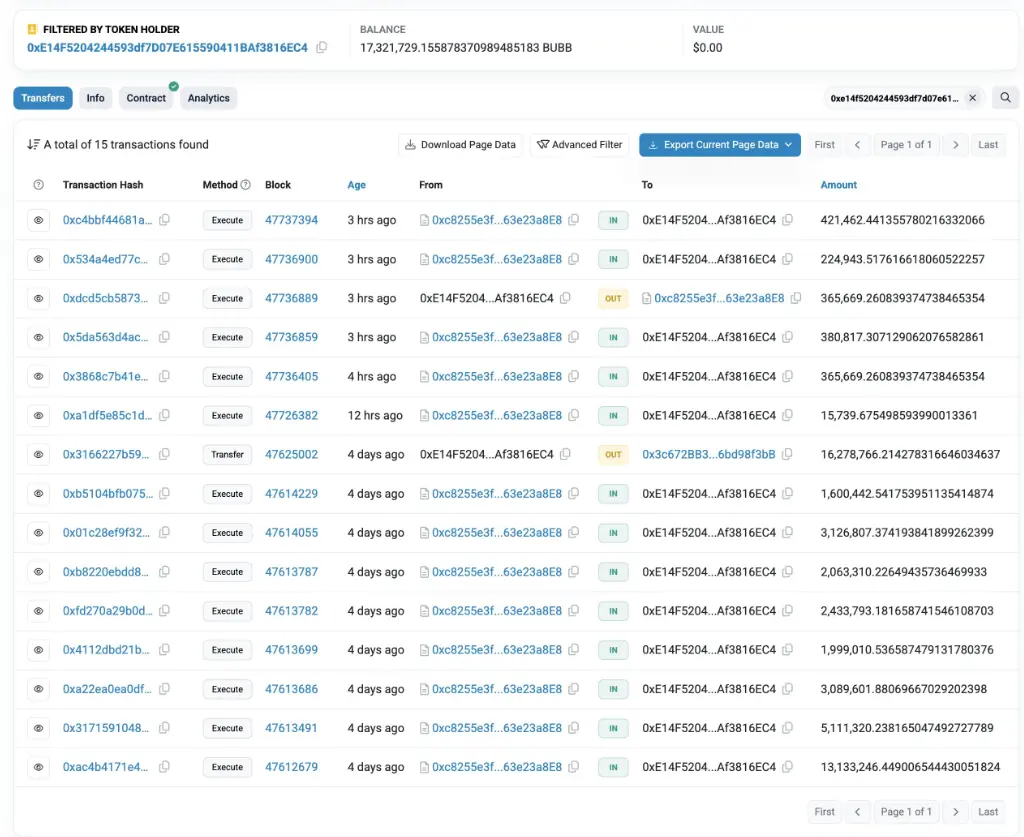Copy the From address in block 47736889 row

566,298
